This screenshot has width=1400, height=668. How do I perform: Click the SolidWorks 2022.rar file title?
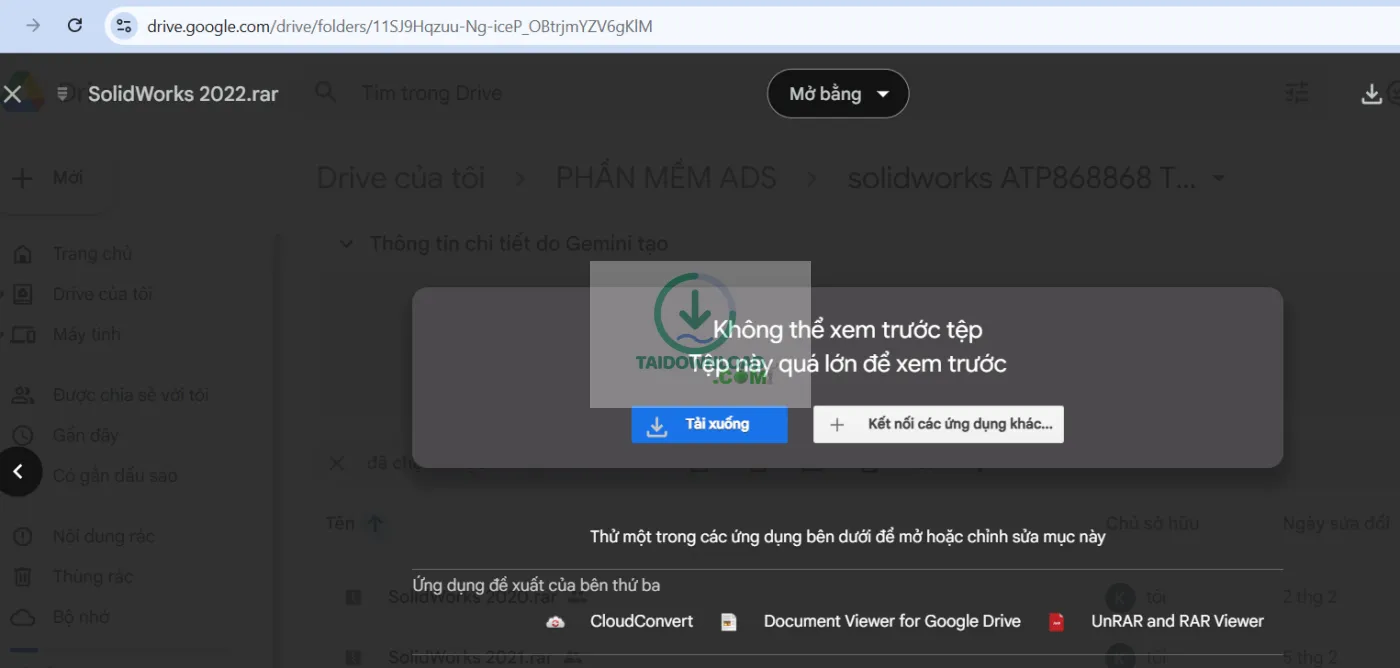(183, 94)
